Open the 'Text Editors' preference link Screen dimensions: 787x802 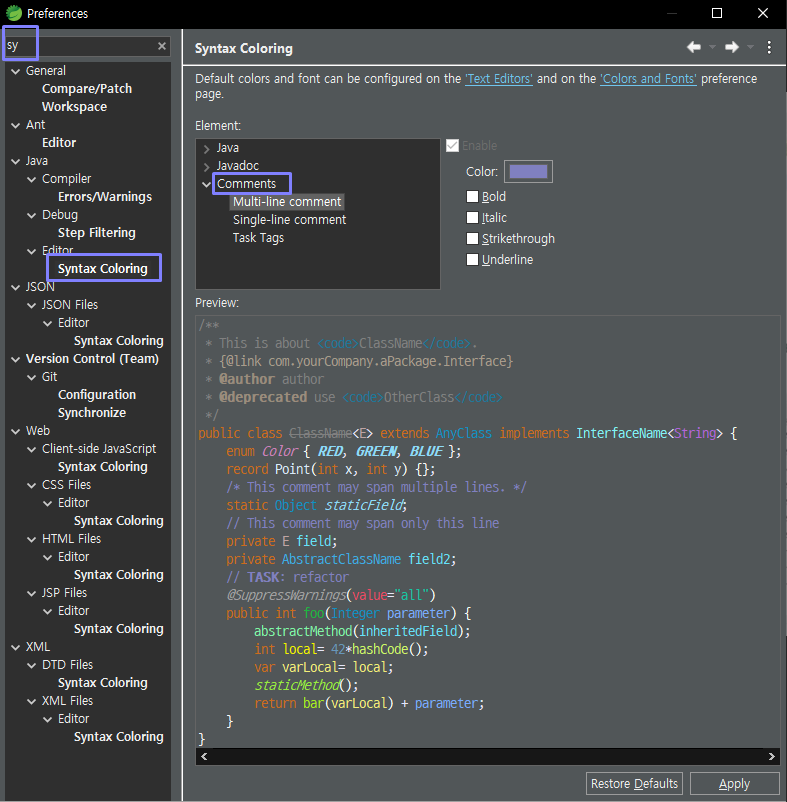[x=499, y=79]
